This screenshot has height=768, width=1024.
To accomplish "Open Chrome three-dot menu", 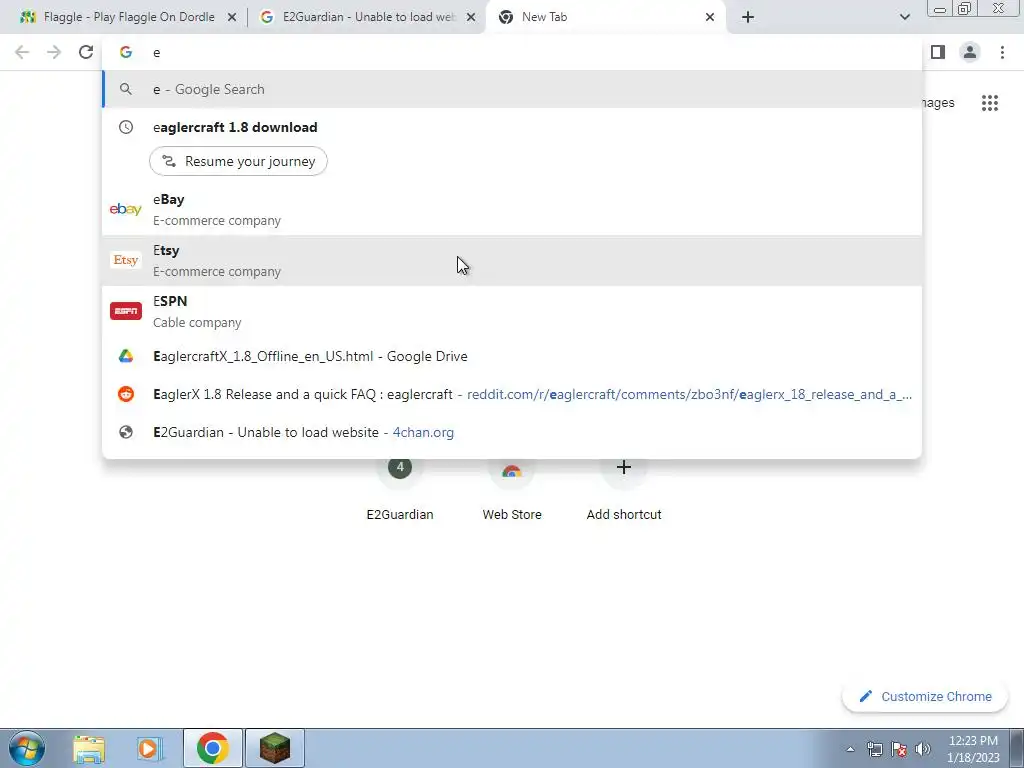I will click(1002, 52).
